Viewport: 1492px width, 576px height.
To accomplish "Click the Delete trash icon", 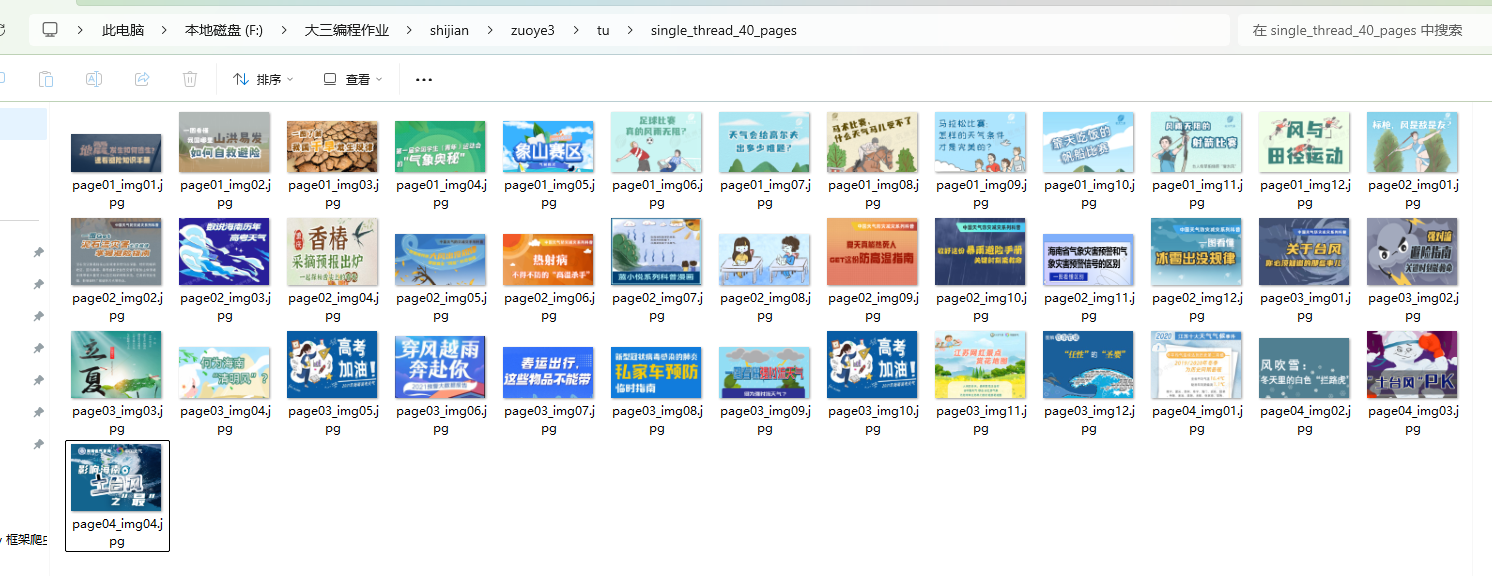I will pos(190,79).
